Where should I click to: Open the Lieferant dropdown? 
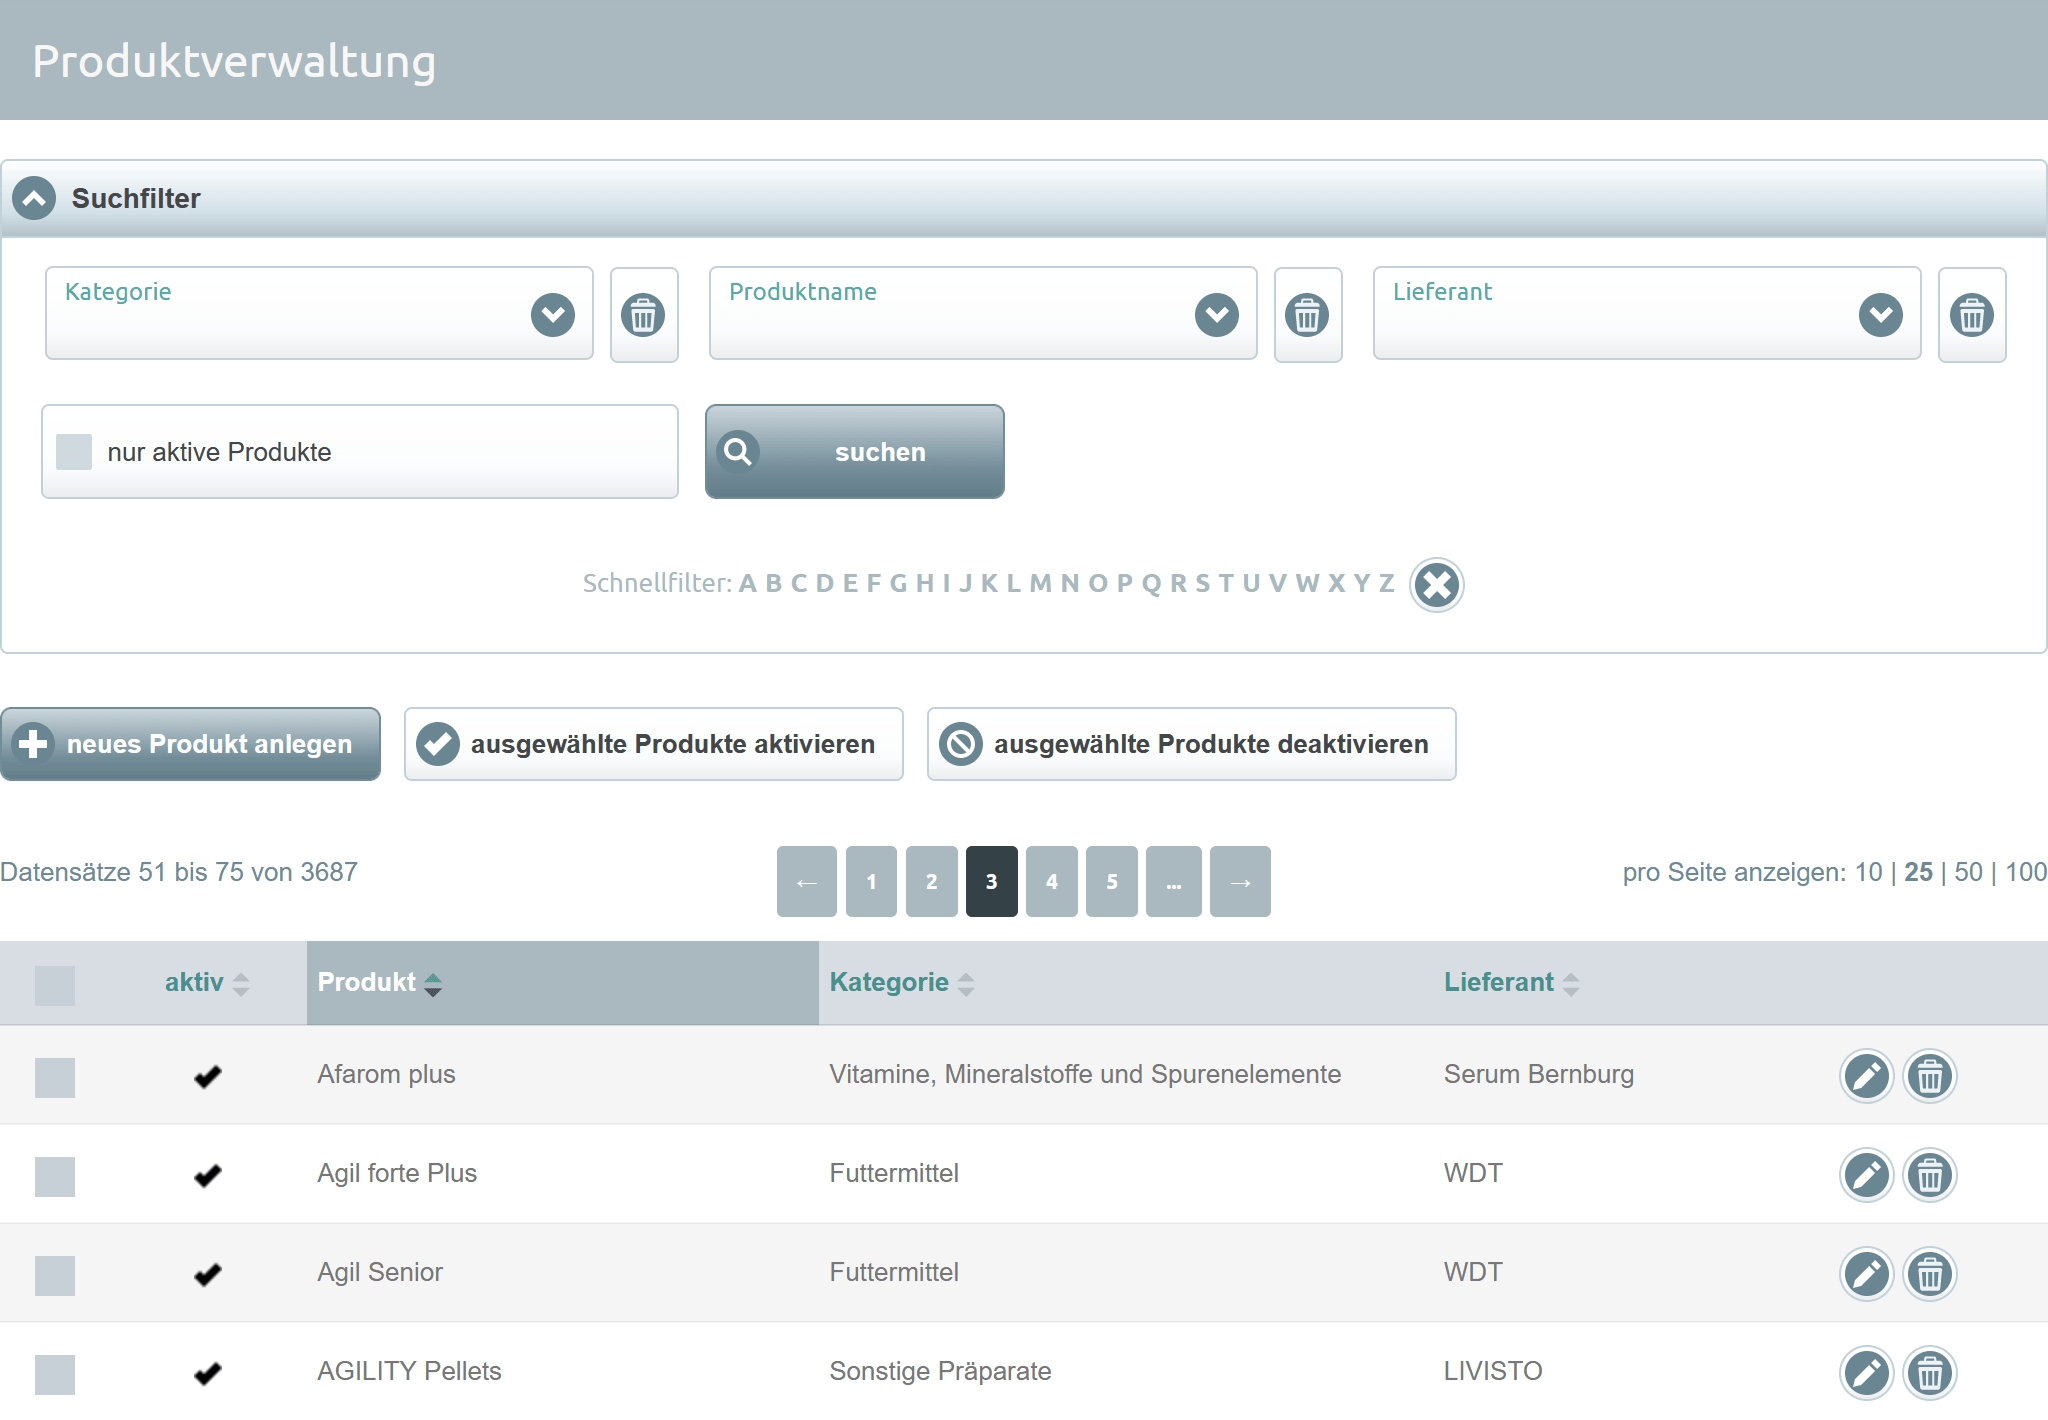[1880, 315]
